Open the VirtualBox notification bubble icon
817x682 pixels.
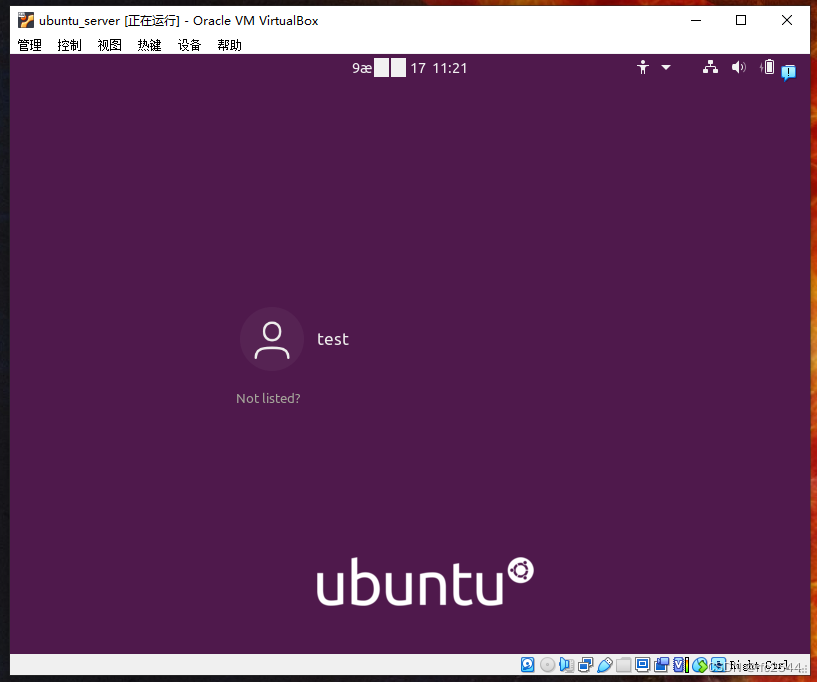[x=789, y=72]
